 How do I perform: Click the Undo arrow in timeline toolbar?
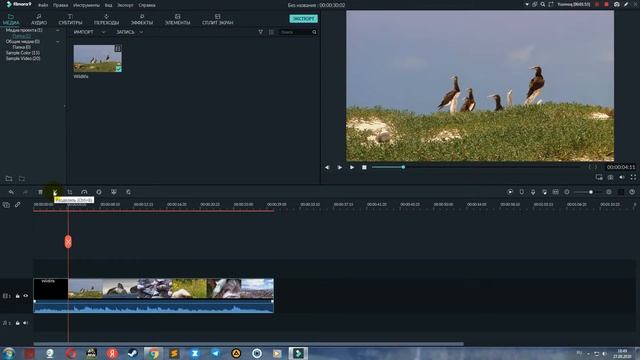coord(11,192)
